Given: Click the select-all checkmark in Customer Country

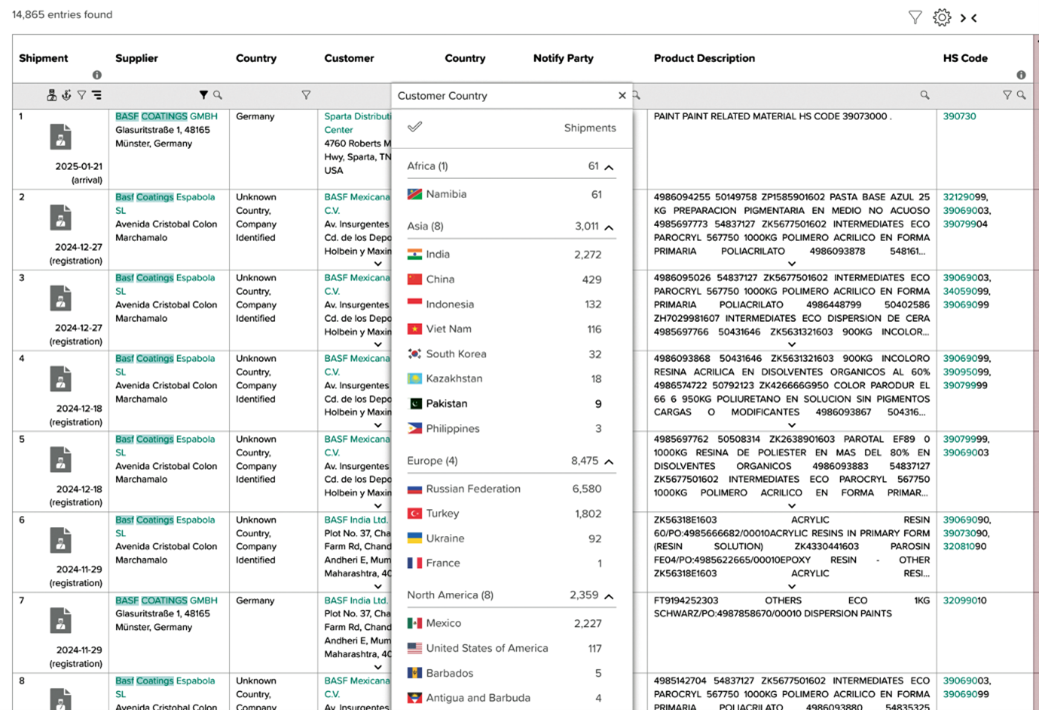Looking at the screenshot, I should [415, 127].
